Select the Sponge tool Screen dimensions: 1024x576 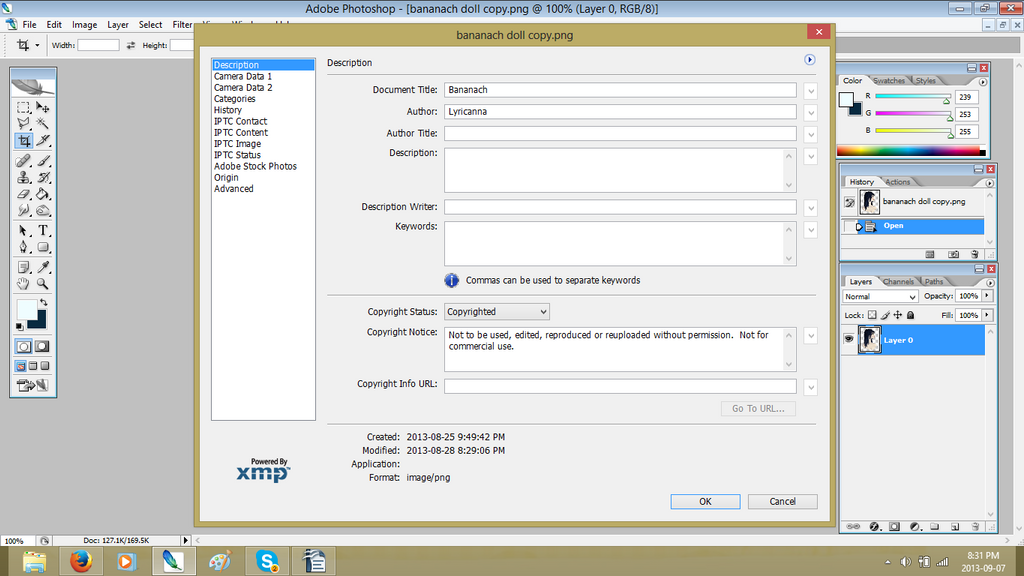(43, 210)
